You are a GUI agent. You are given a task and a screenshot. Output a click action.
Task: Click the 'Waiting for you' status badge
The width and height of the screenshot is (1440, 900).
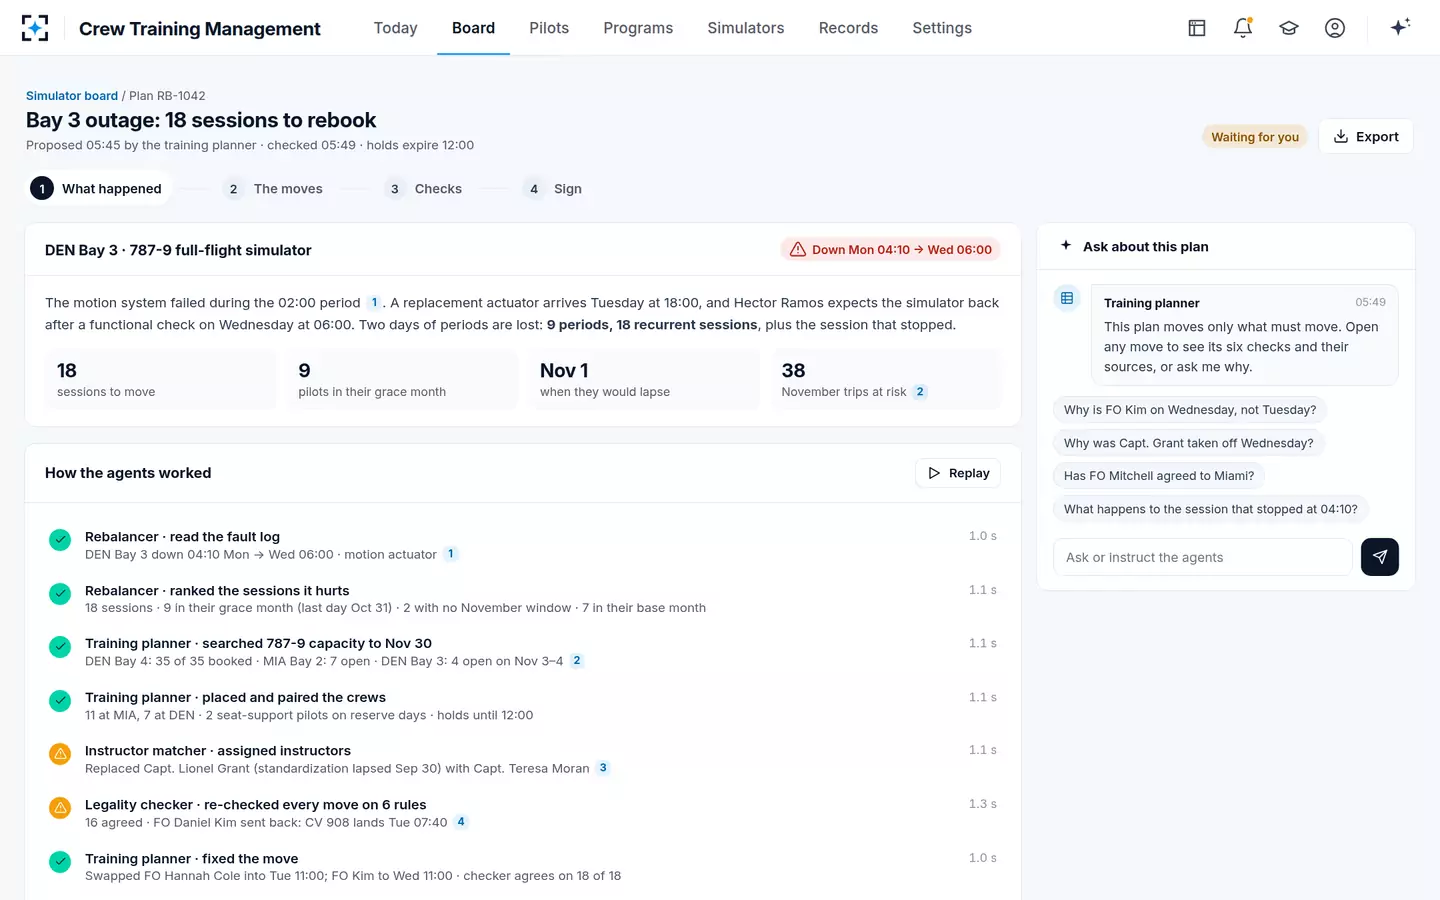1255,137
